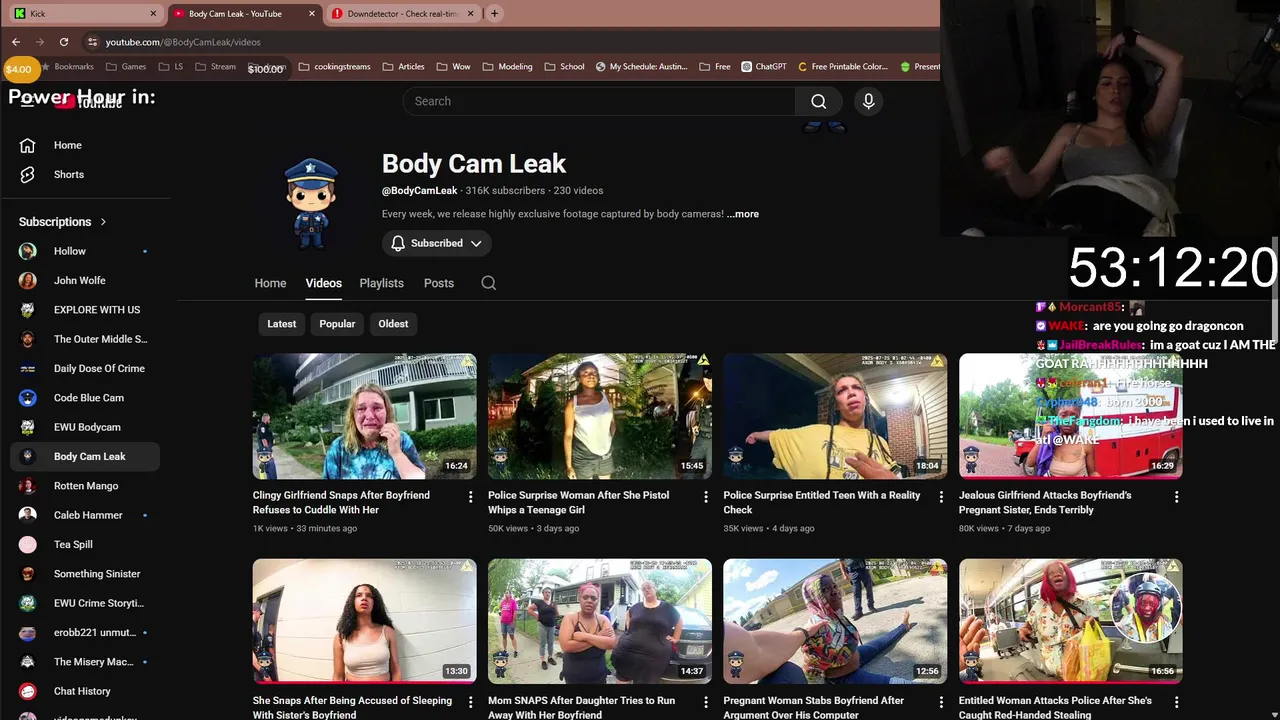Open Hollow subscription channel
The width and height of the screenshot is (1280, 720).
(85, 251)
